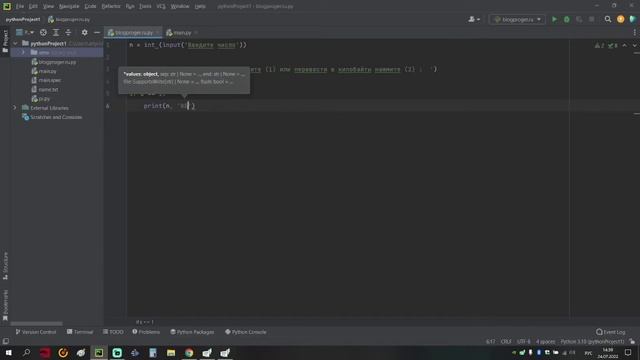The image size is (640, 360).
Task: Open the Python Console tool window
Action: [246, 332]
